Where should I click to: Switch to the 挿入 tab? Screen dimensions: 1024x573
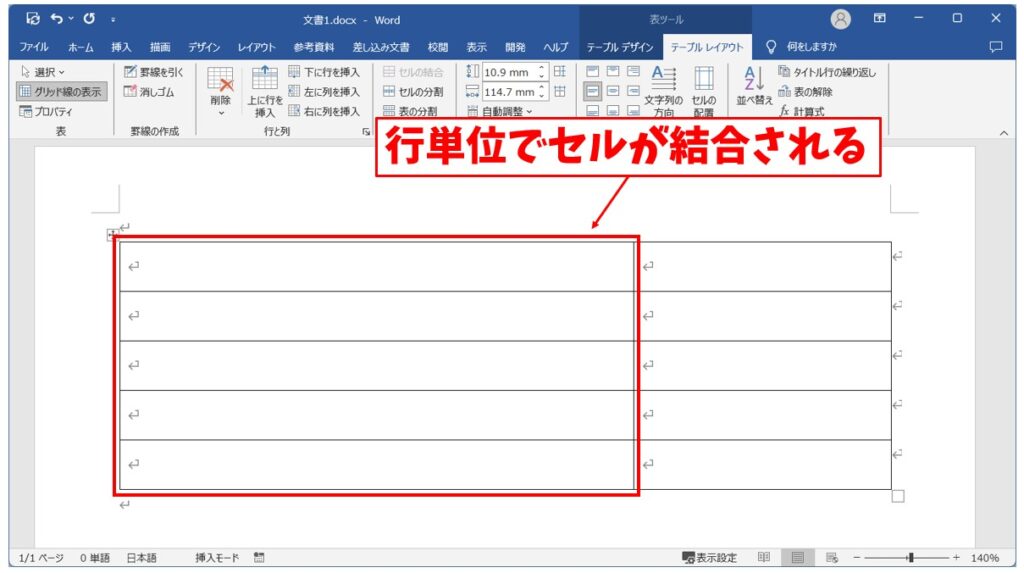click(x=121, y=47)
